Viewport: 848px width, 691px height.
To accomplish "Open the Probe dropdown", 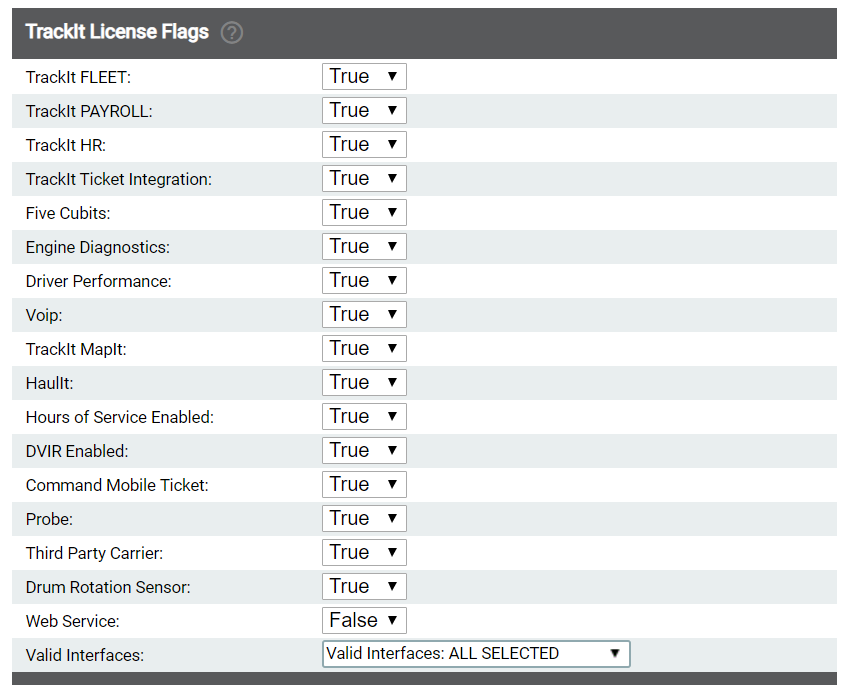I will click(364, 519).
